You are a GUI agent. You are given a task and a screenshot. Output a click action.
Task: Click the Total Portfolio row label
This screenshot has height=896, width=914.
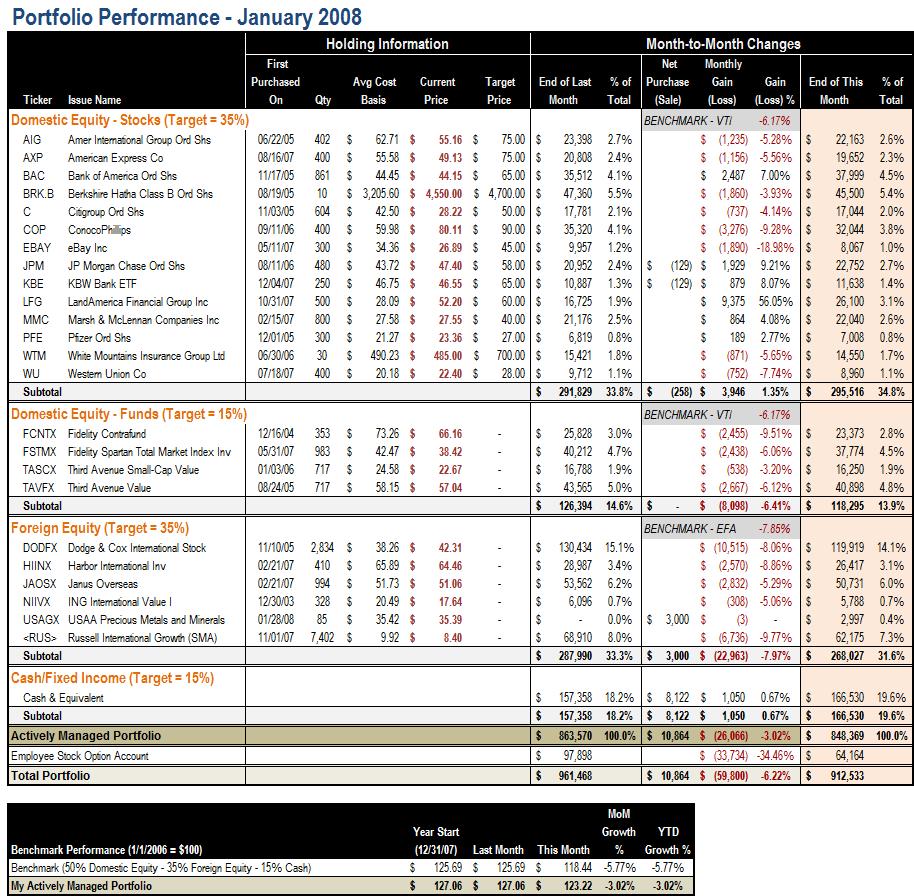pyautogui.click(x=50, y=775)
